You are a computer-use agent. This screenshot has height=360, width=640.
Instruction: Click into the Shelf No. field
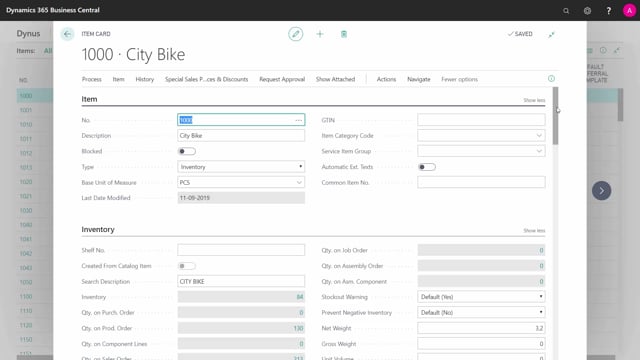[241, 250]
